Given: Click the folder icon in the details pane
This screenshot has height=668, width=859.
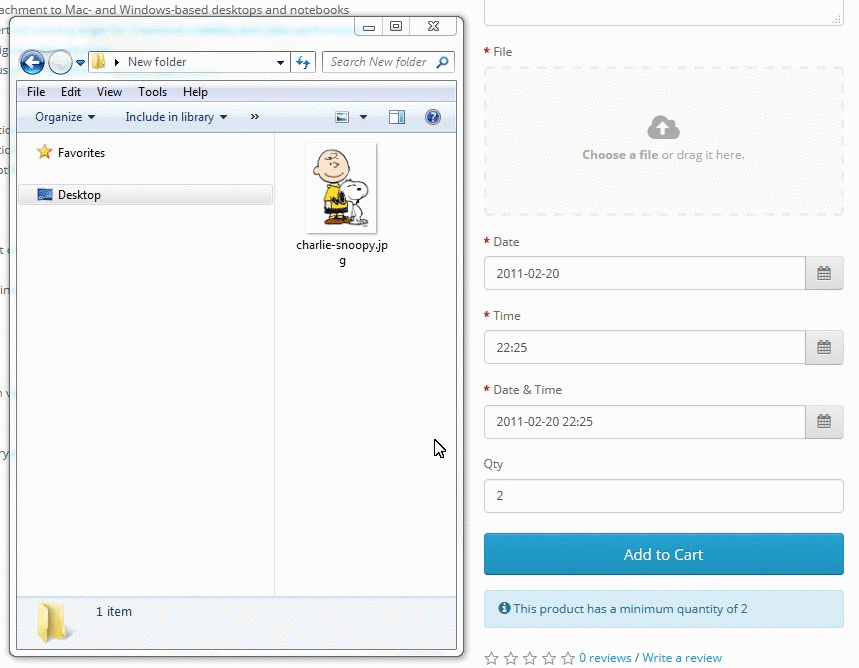Looking at the screenshot, I should [53, 621].
